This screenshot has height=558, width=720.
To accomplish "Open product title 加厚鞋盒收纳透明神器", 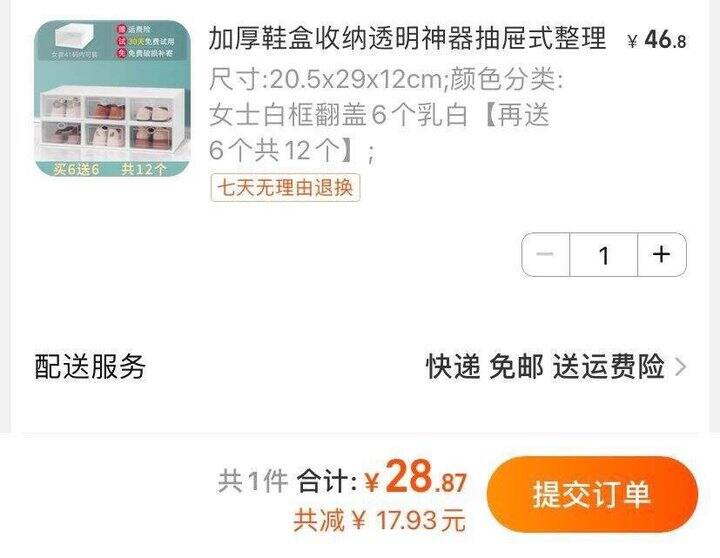I will coord(407,38).
